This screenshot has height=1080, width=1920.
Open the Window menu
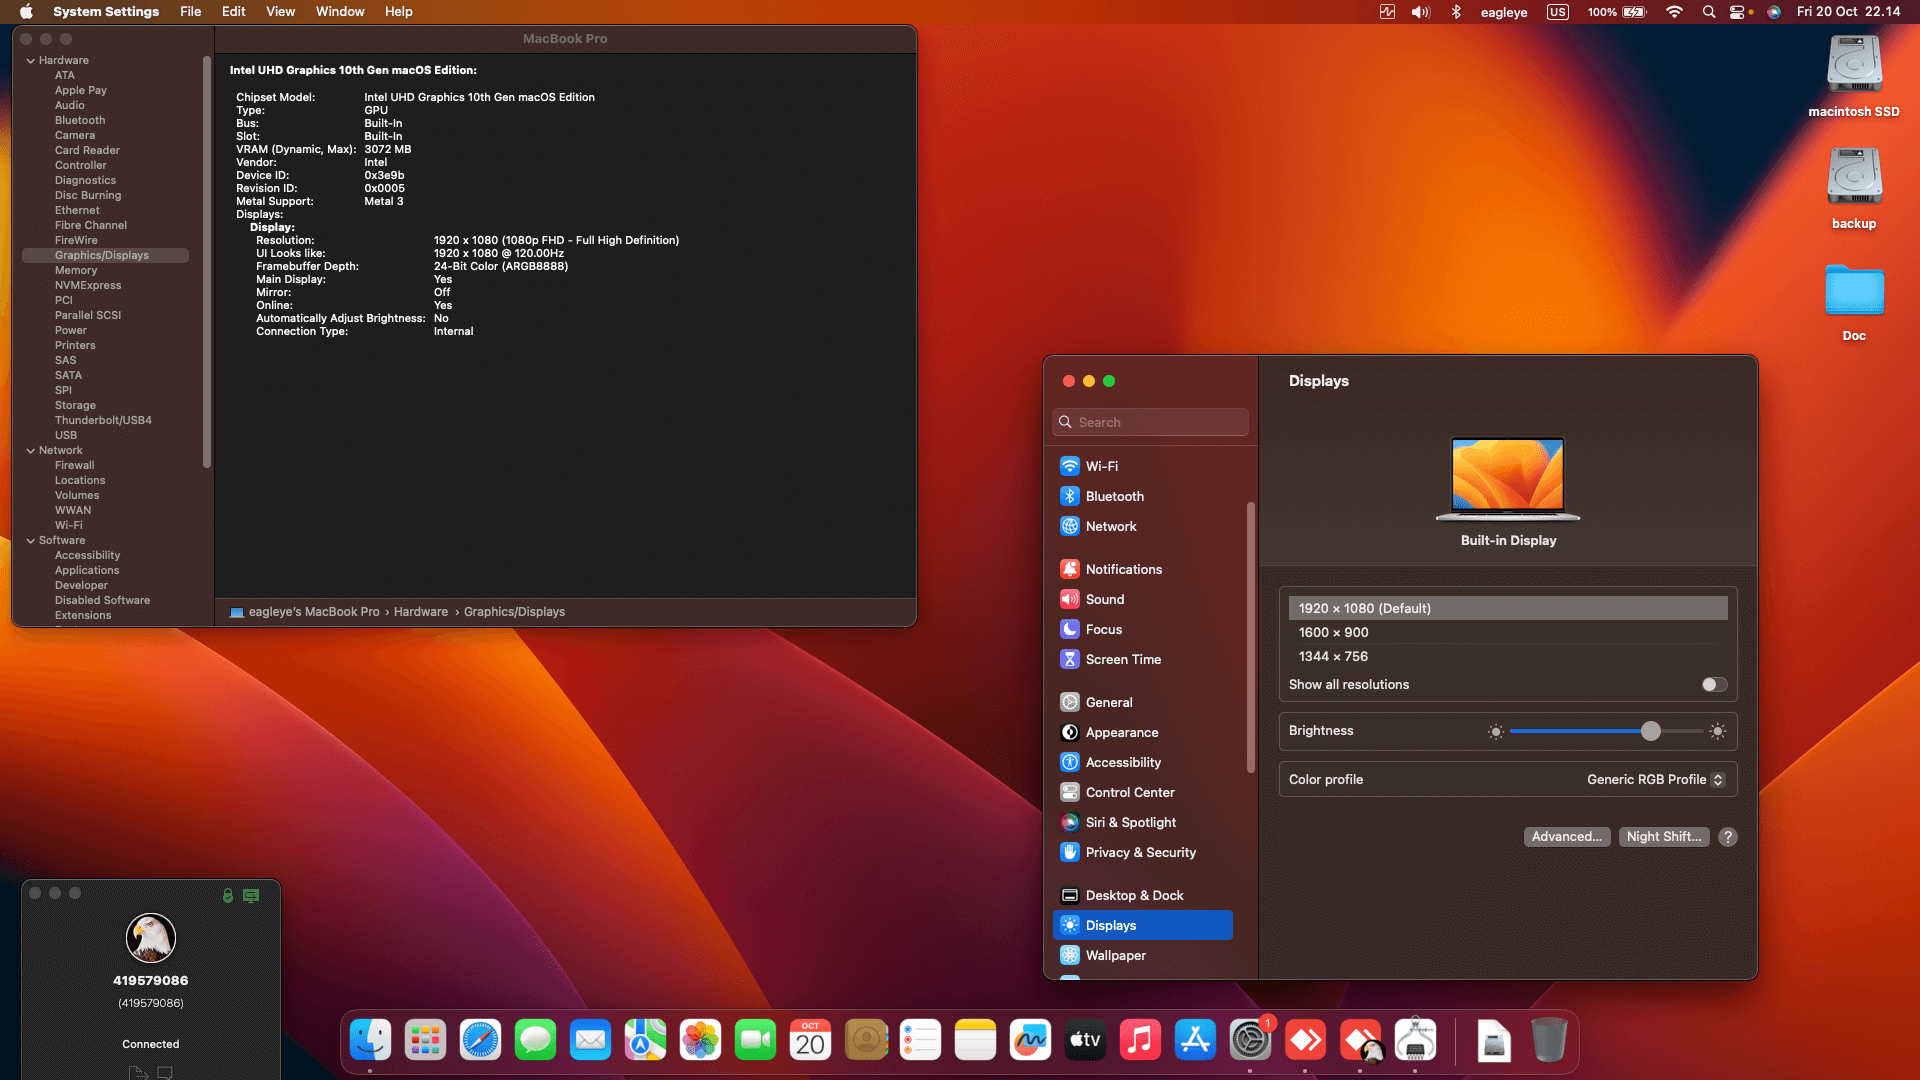coord(340,12)
